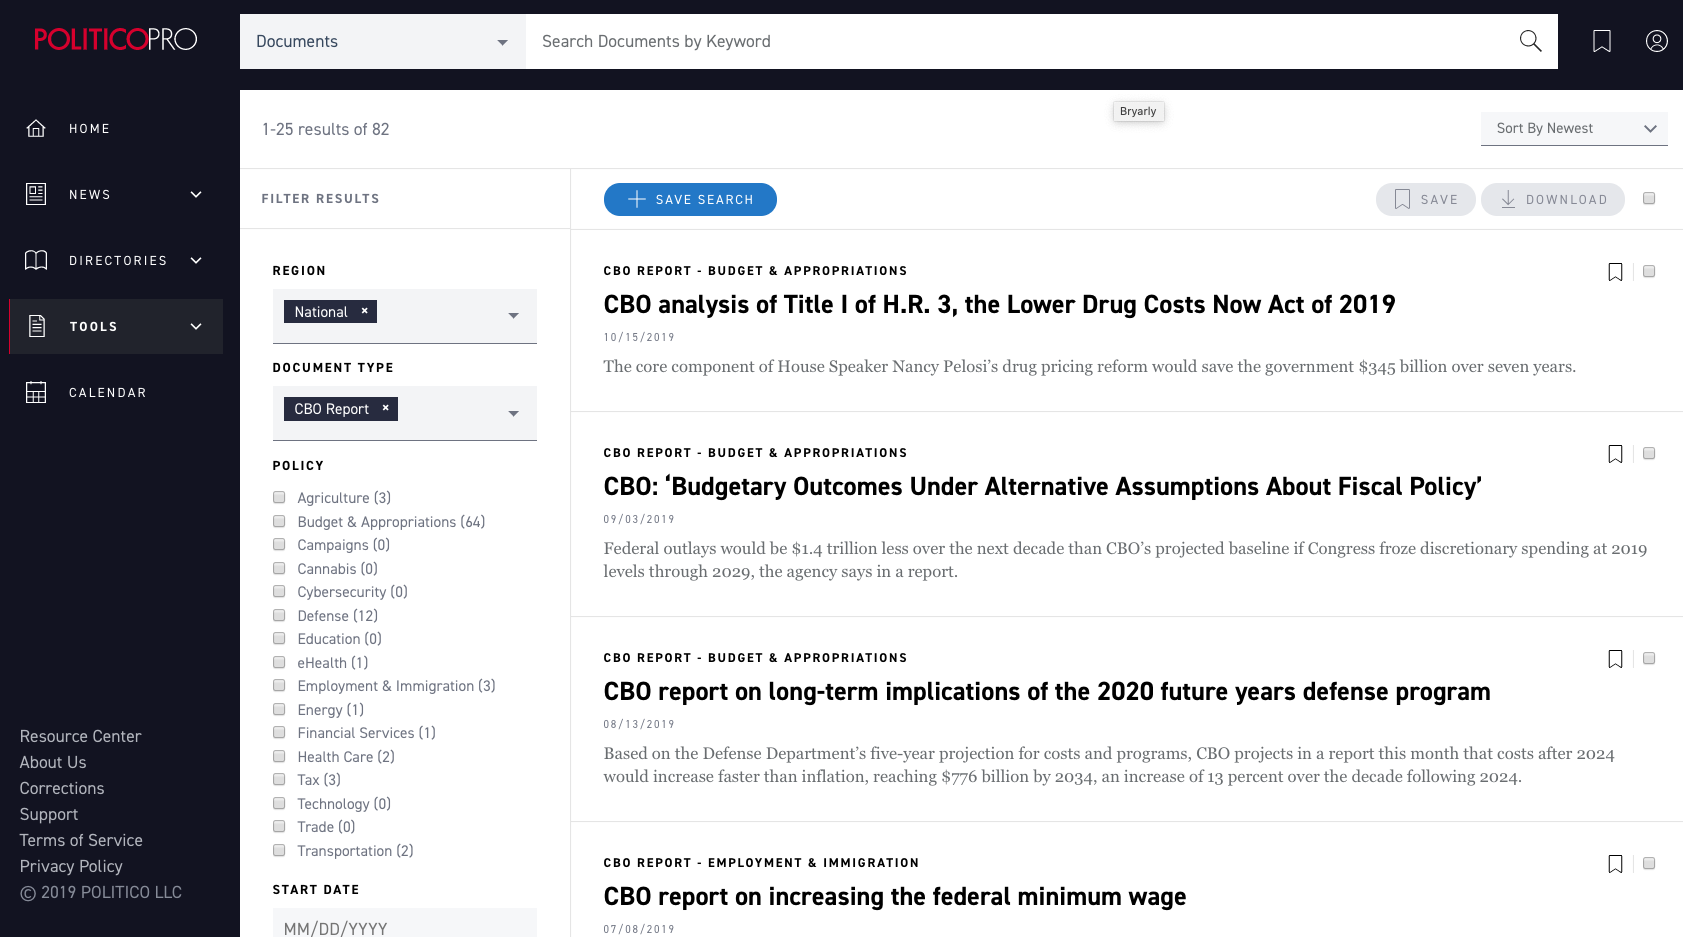Screen dimensions: 1683x937
Task: Remove the CBO Report document type tag
Action: (385, 408)
